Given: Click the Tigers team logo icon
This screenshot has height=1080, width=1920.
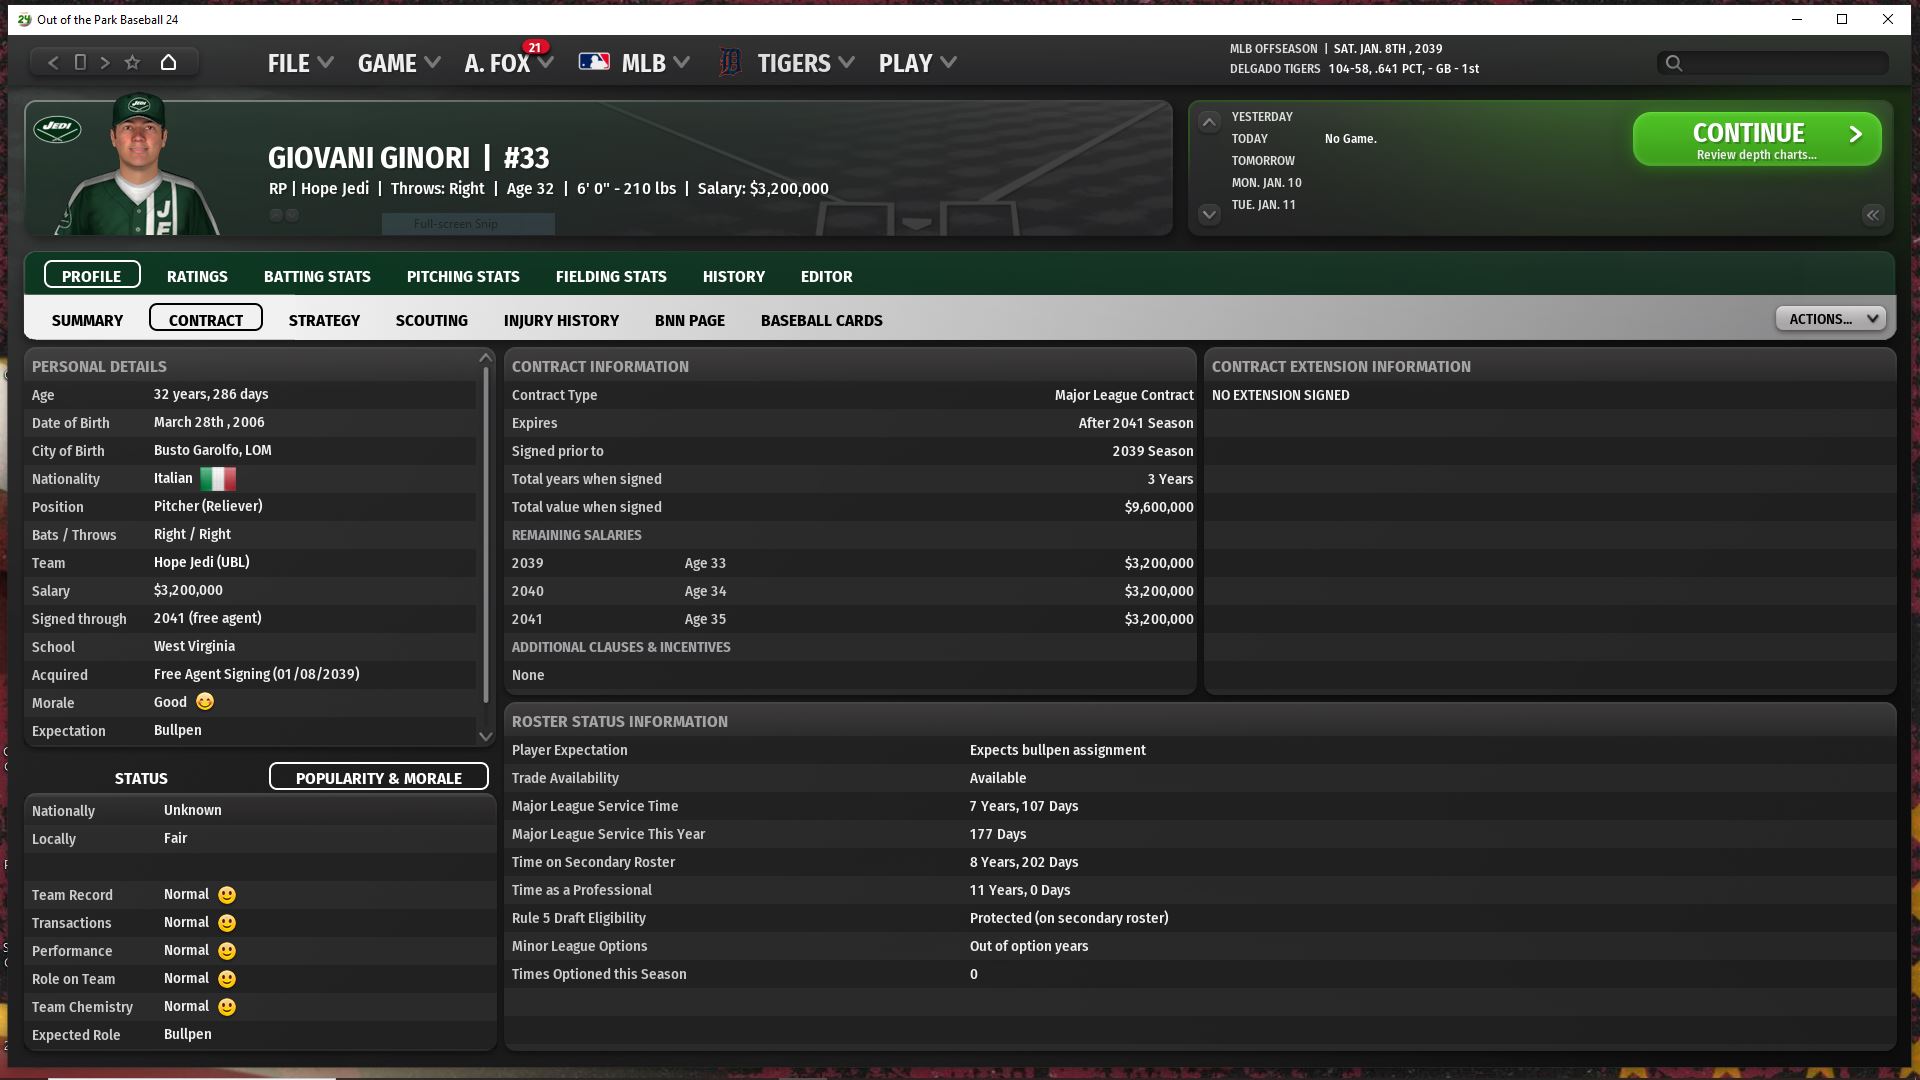Looking at the screenshot, I should (x=731, y=63).
